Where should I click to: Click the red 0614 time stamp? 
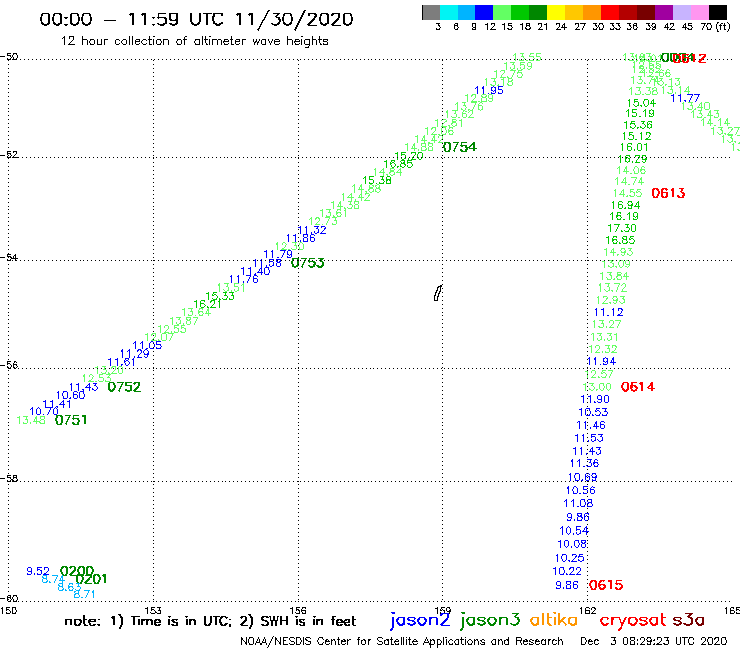[x=638, y=387]
